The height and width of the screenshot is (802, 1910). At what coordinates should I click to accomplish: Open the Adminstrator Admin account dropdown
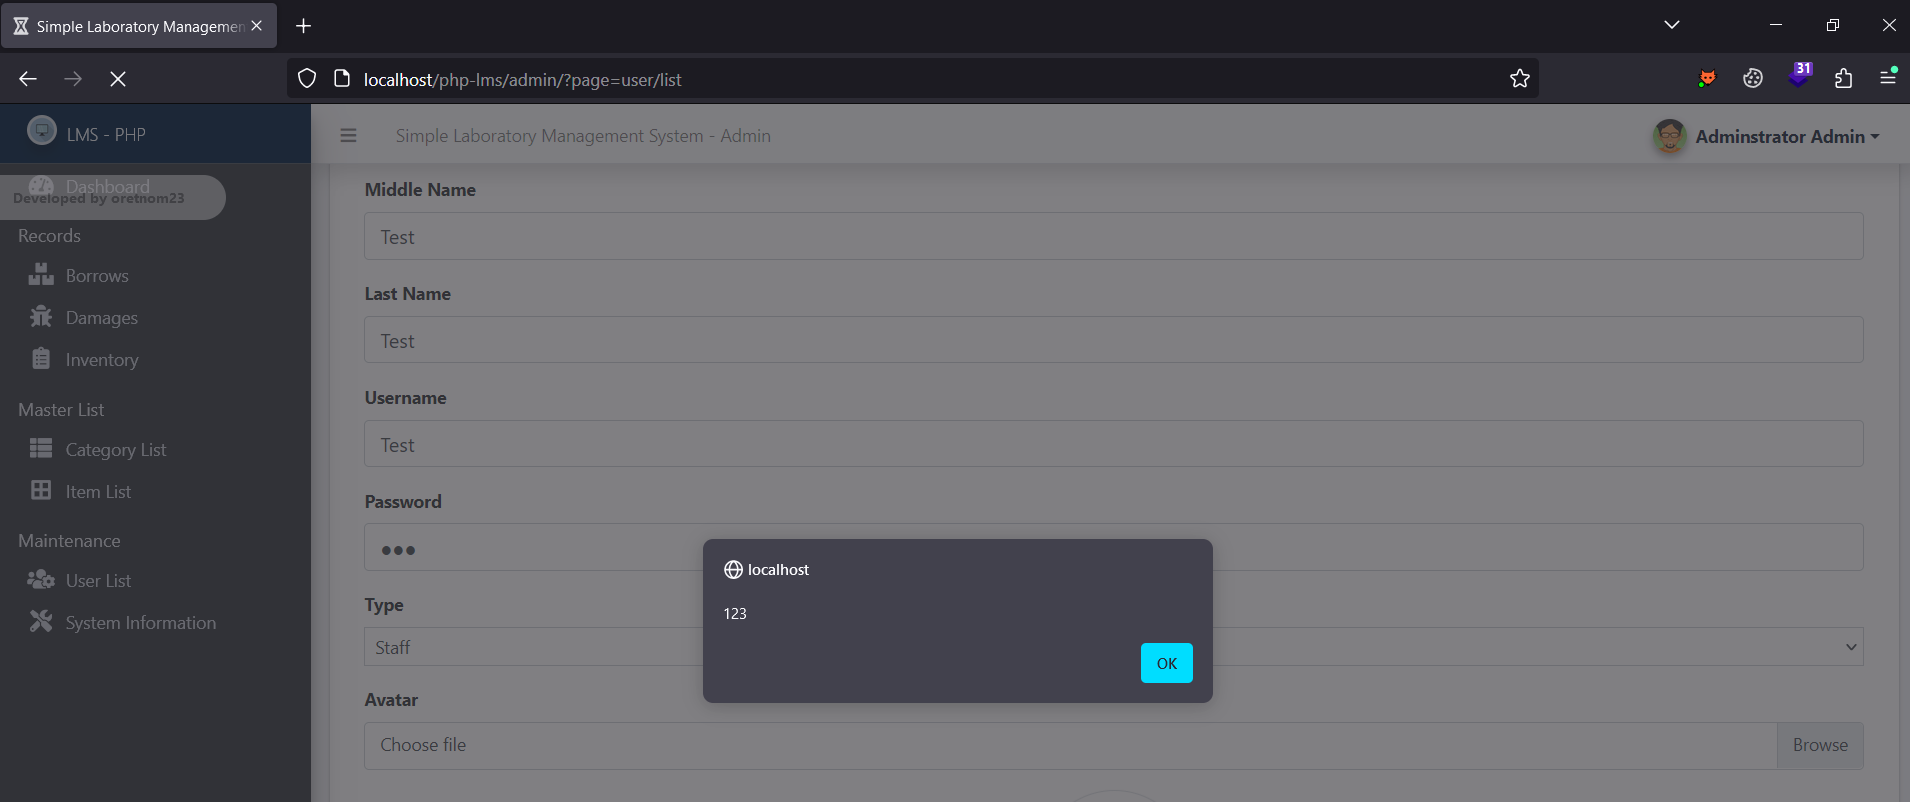point(1788,136)
